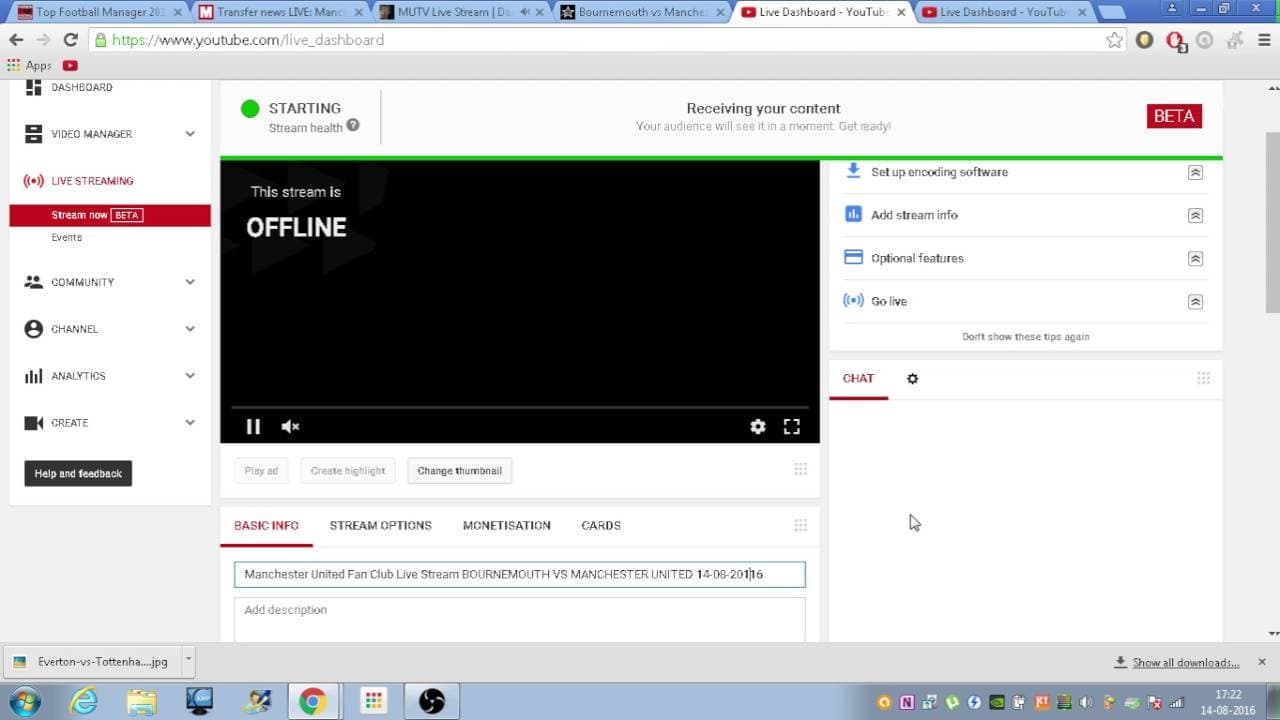Click the browser address bar URL
The height and width of the screenshot is (720, 1280).
click(x=248, y=40)
